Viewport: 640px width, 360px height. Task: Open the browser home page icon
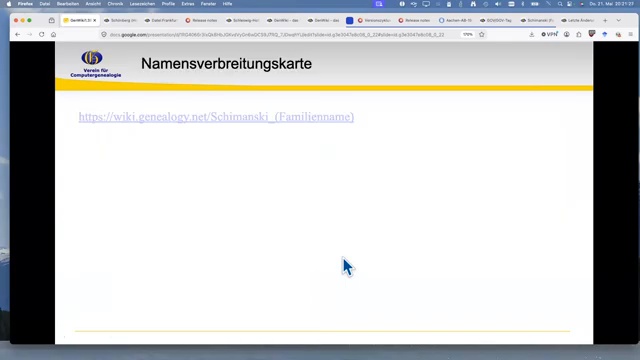pos(53,35)
